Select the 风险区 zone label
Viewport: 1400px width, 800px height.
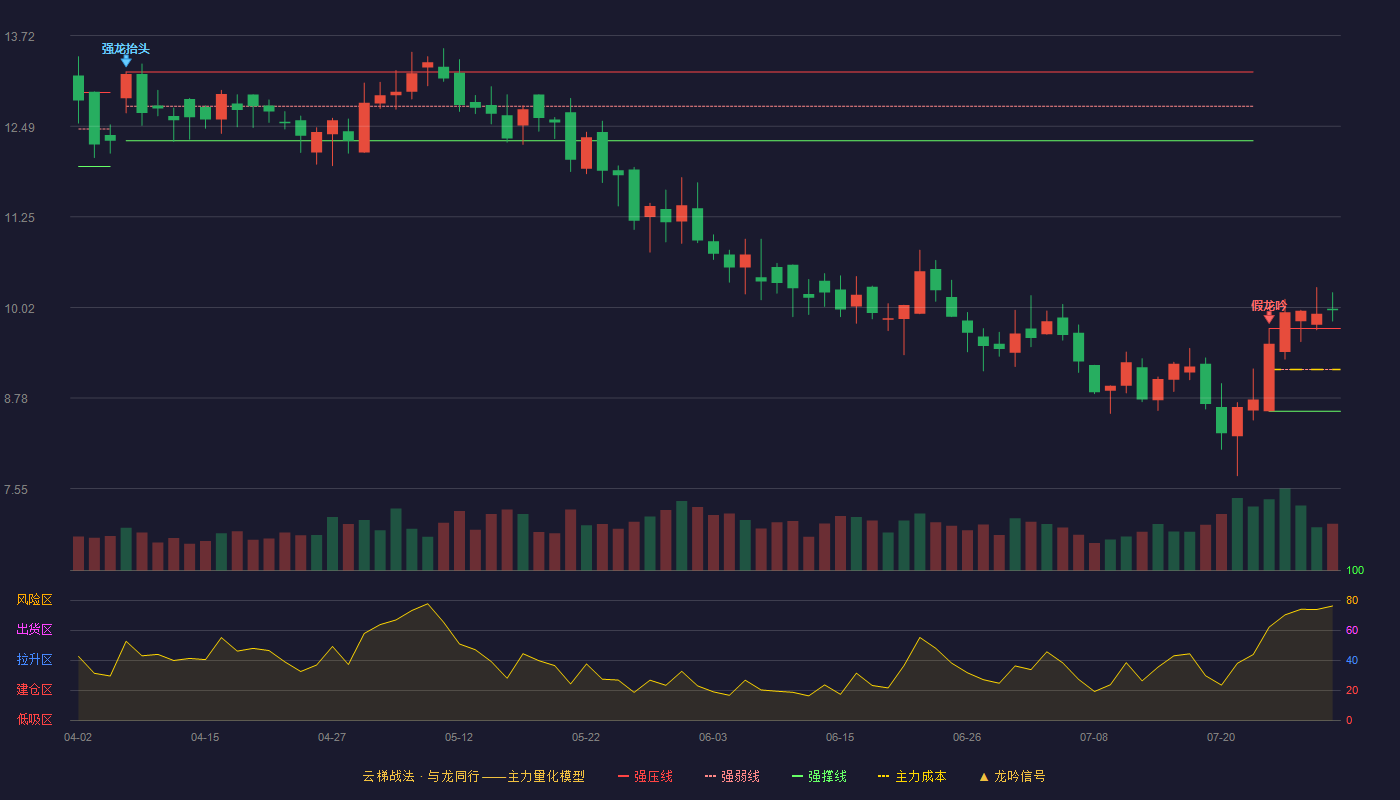[x=34, y=600]
